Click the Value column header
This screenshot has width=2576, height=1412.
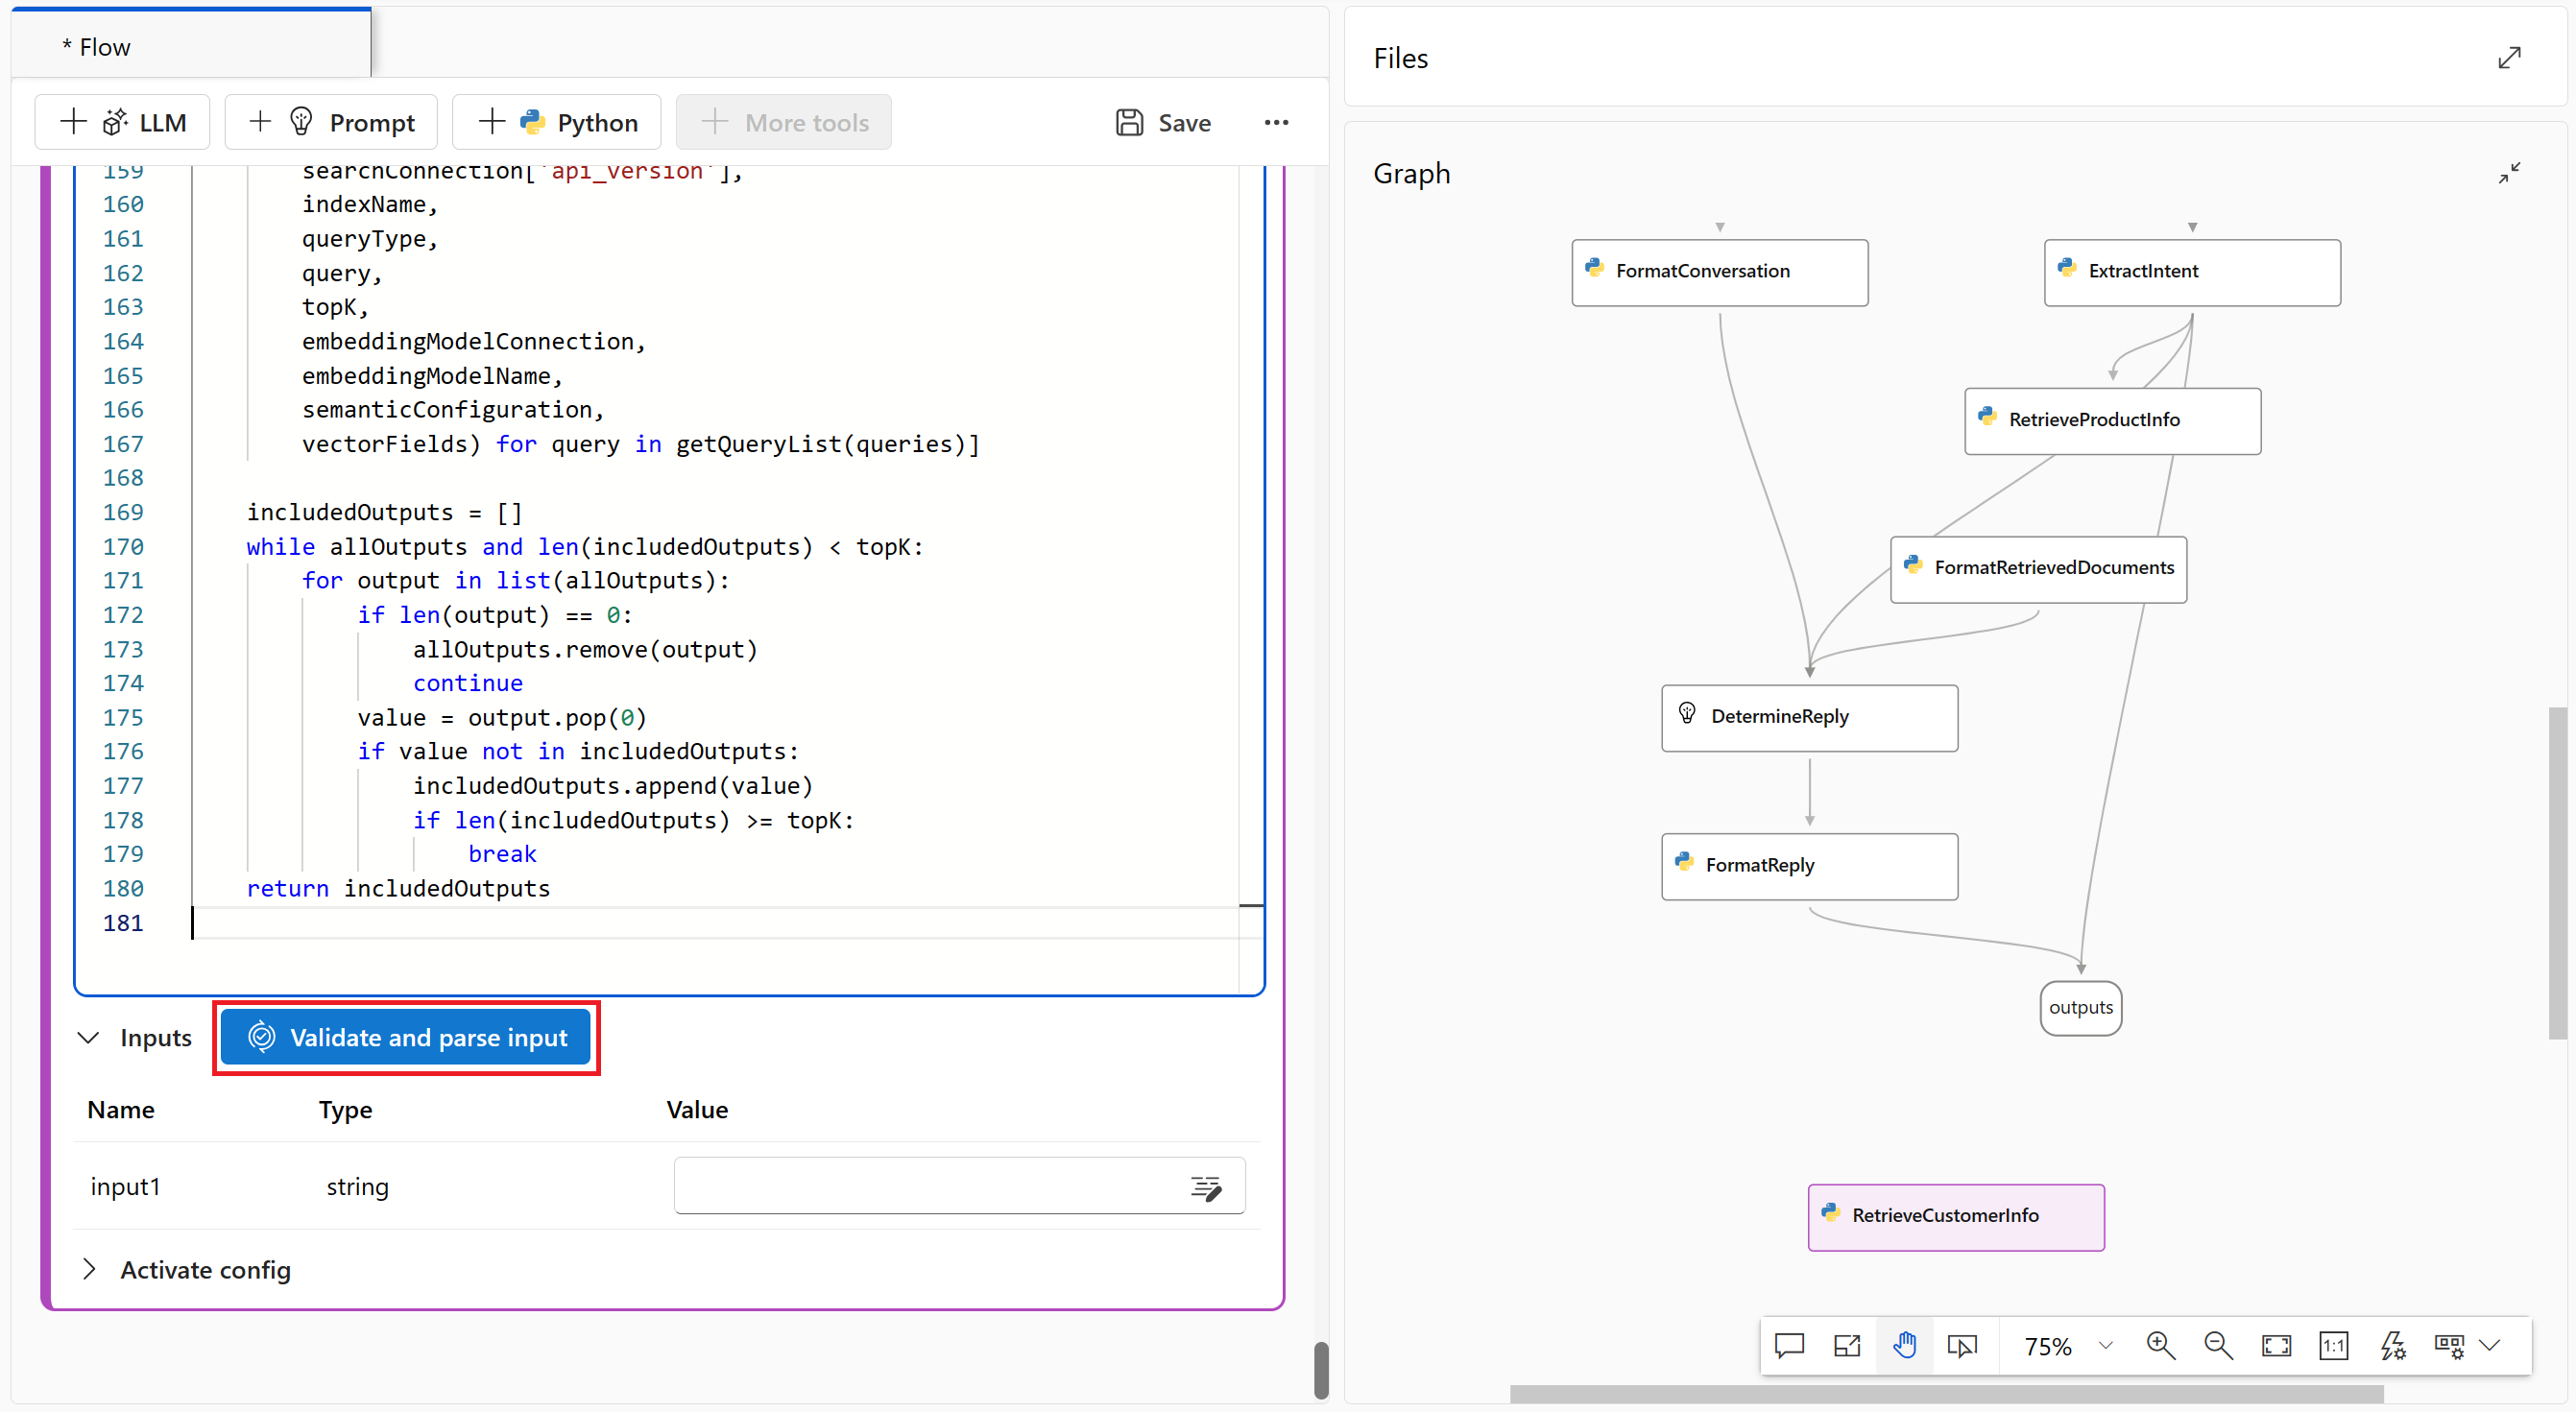[x=697, y=1109]
